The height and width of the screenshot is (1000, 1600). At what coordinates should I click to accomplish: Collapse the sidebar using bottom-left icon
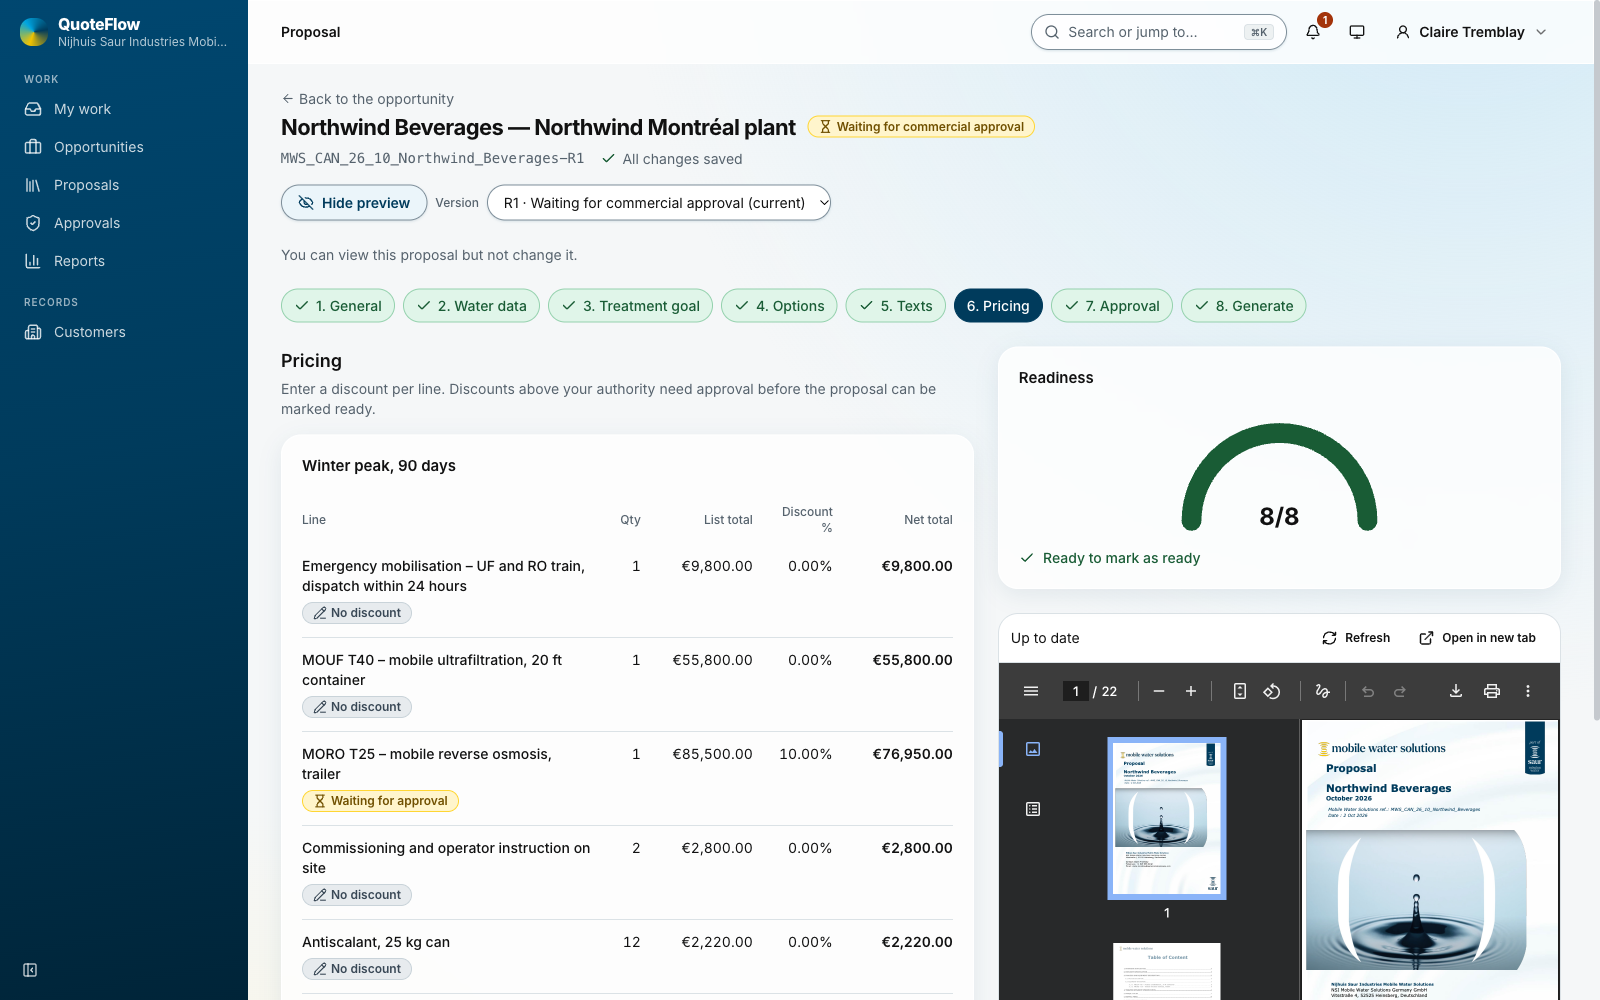[x=30, y=970]
